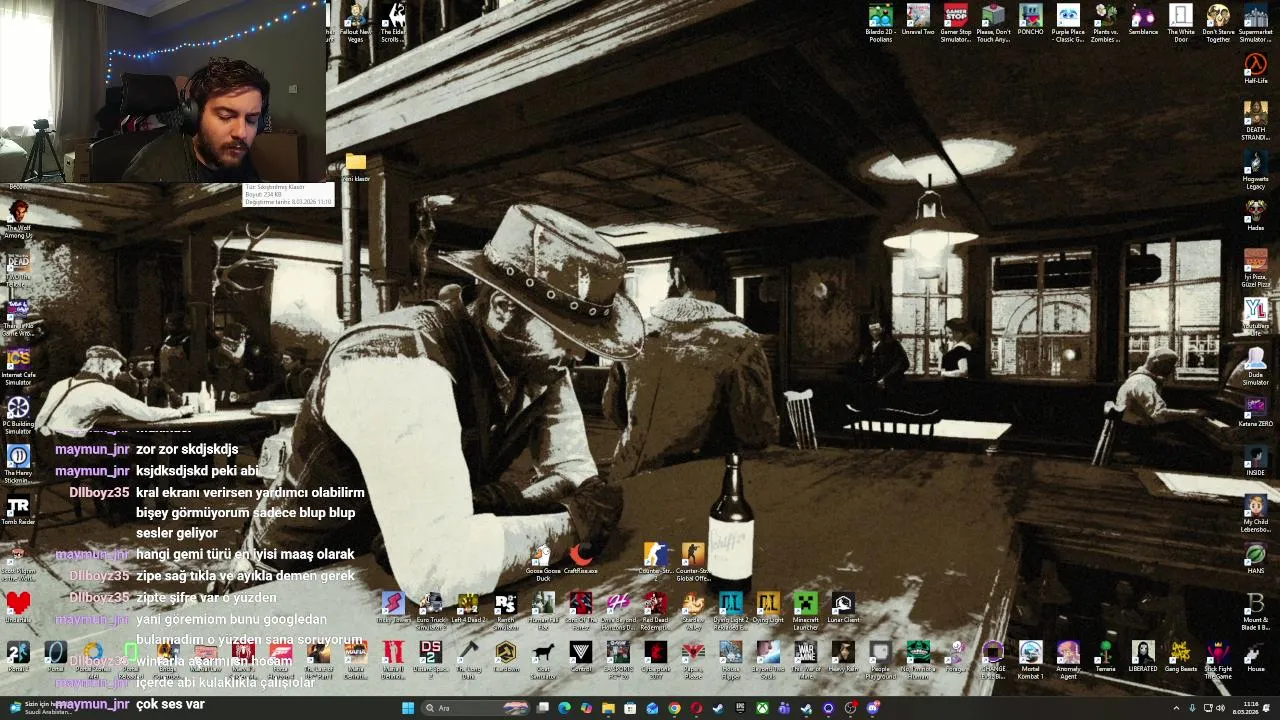Launch The White Door shortcut
This screenshot has width=1280, height=720.
pos(1181,22)
